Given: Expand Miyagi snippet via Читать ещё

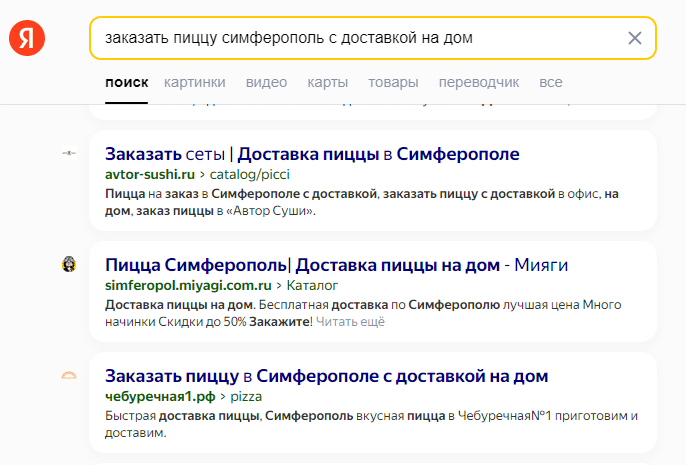Looking at the screenshot, I should click(350, 322).
